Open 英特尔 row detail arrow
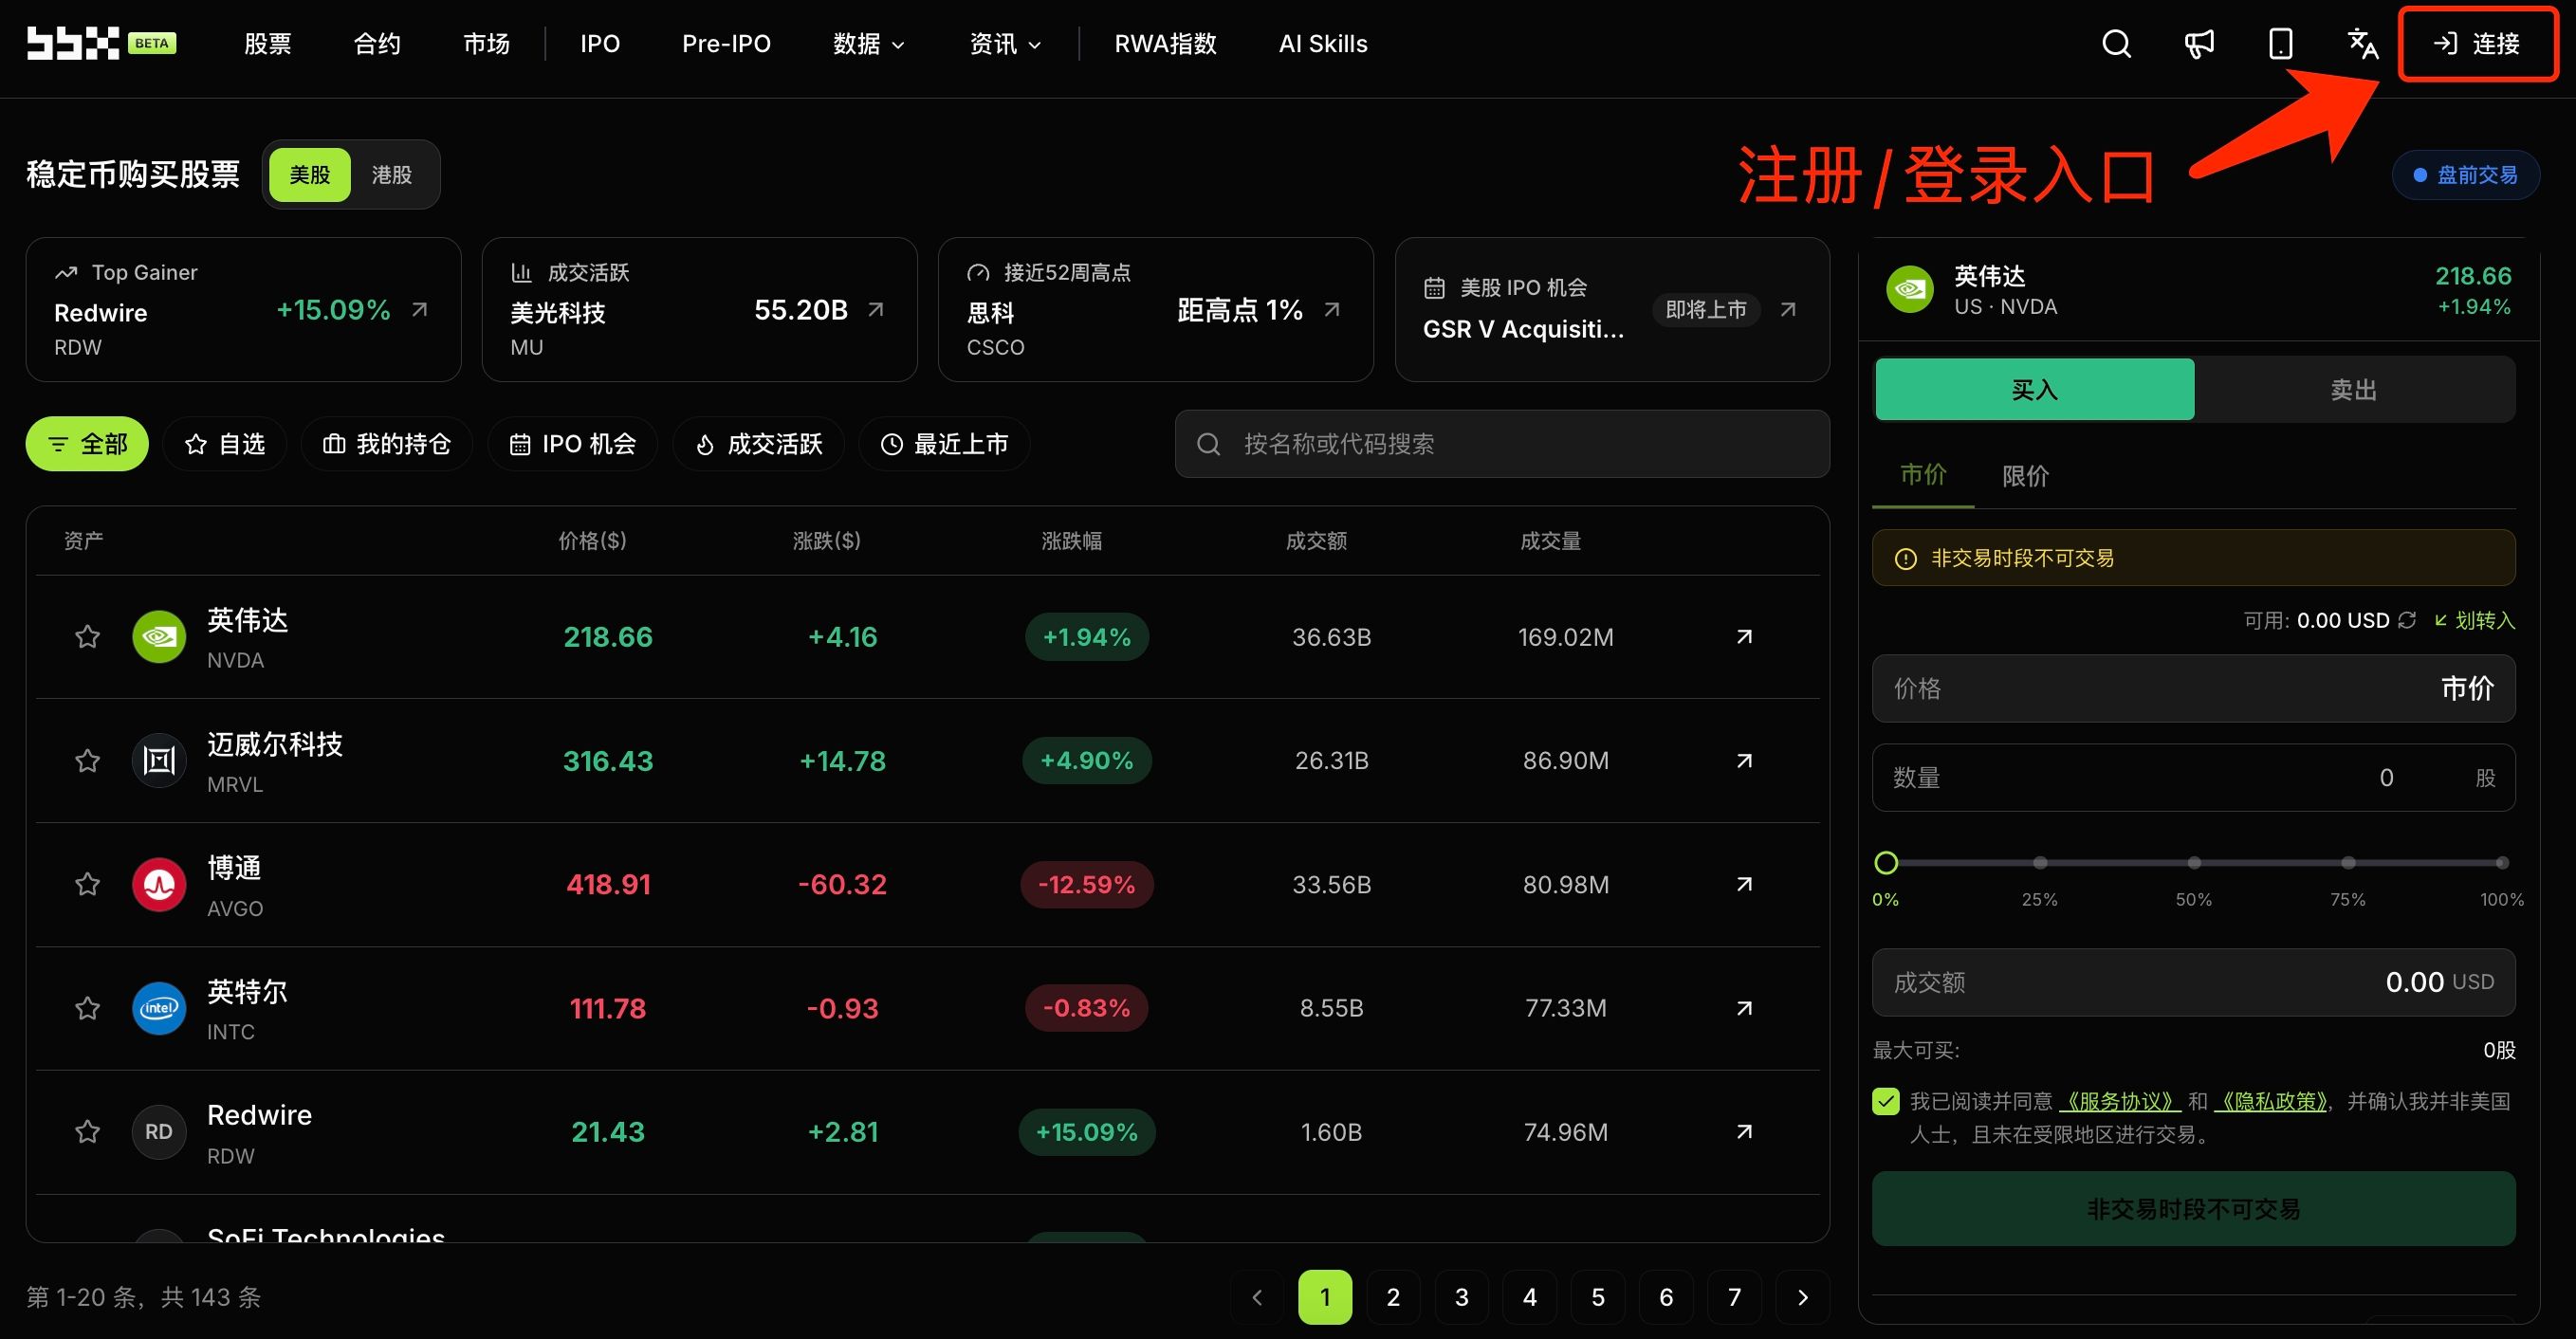The height and width of the screenshot is (1339, 2576). coord(1744,1008)
